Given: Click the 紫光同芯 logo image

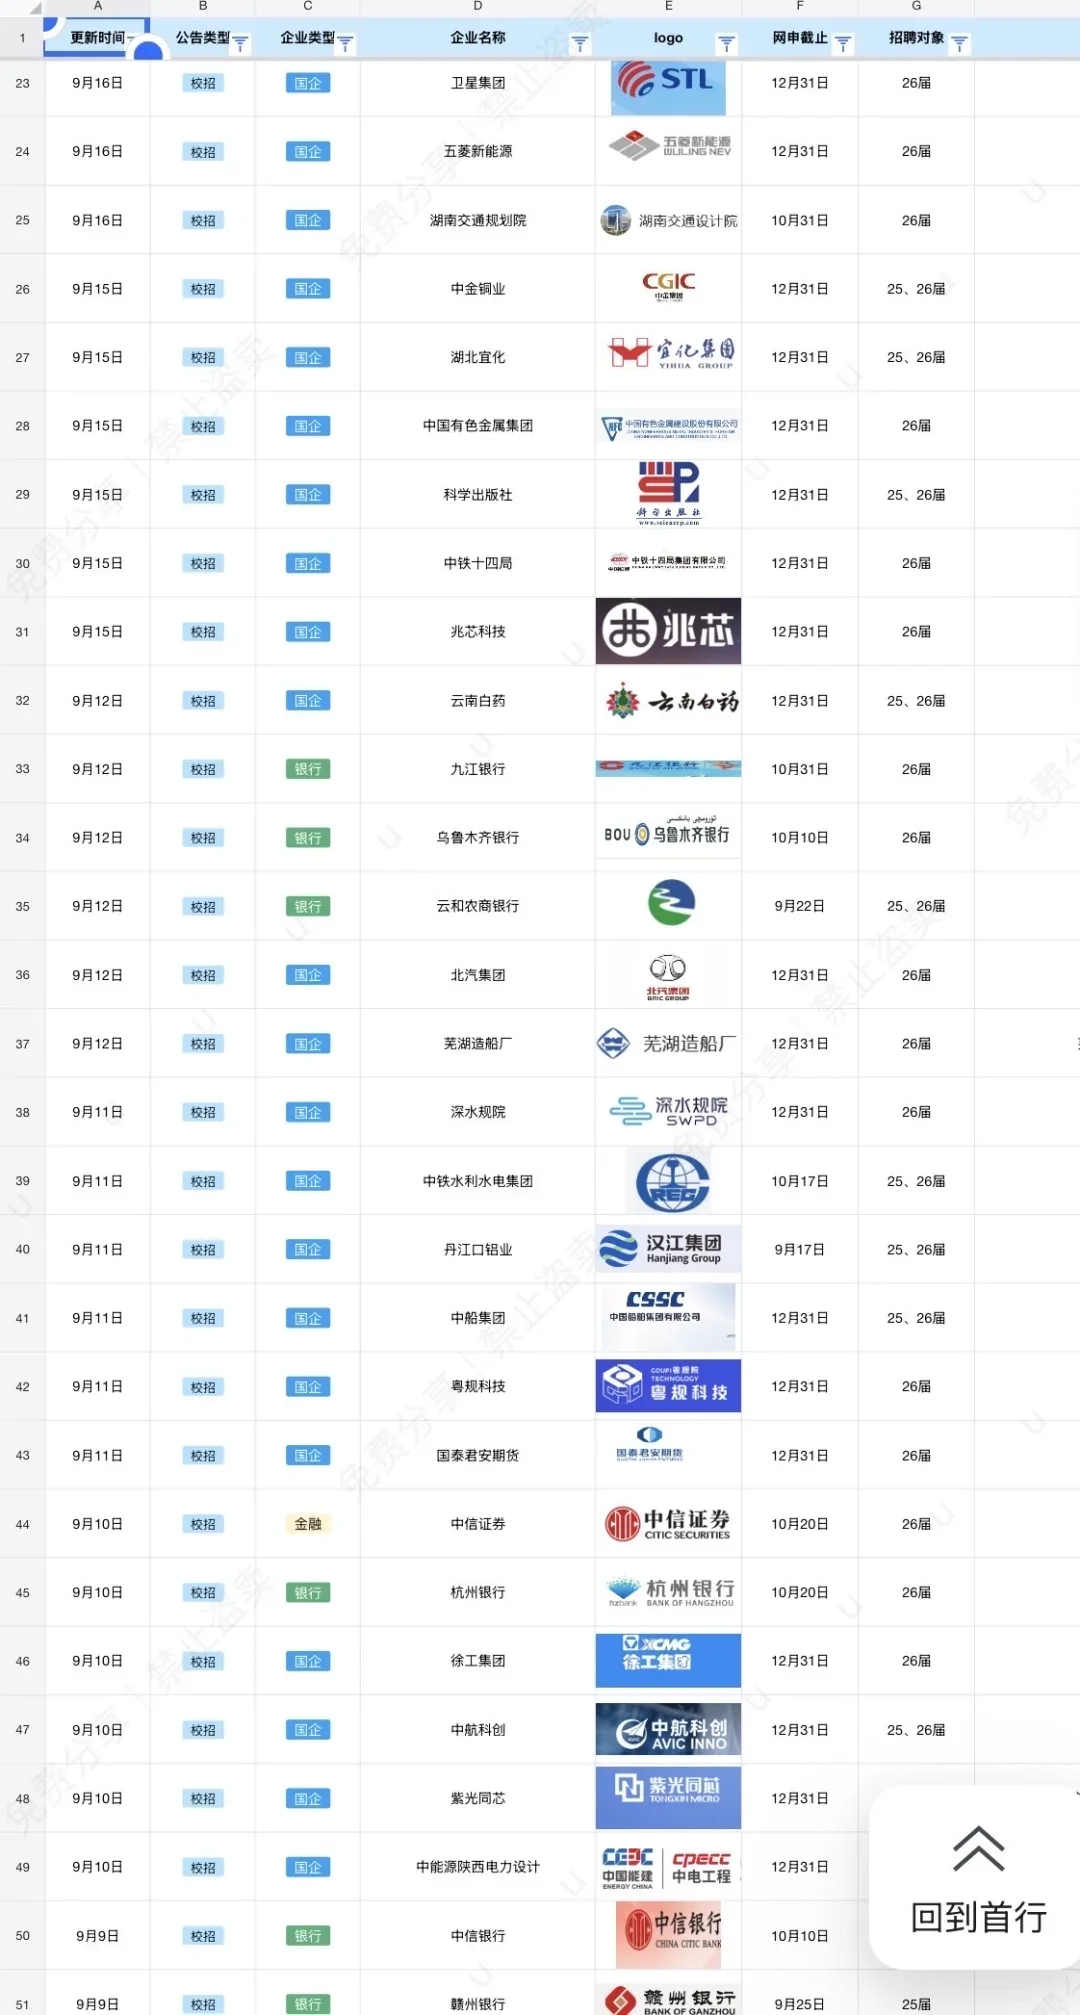Looking at the screenshot, I should 668,1798.
